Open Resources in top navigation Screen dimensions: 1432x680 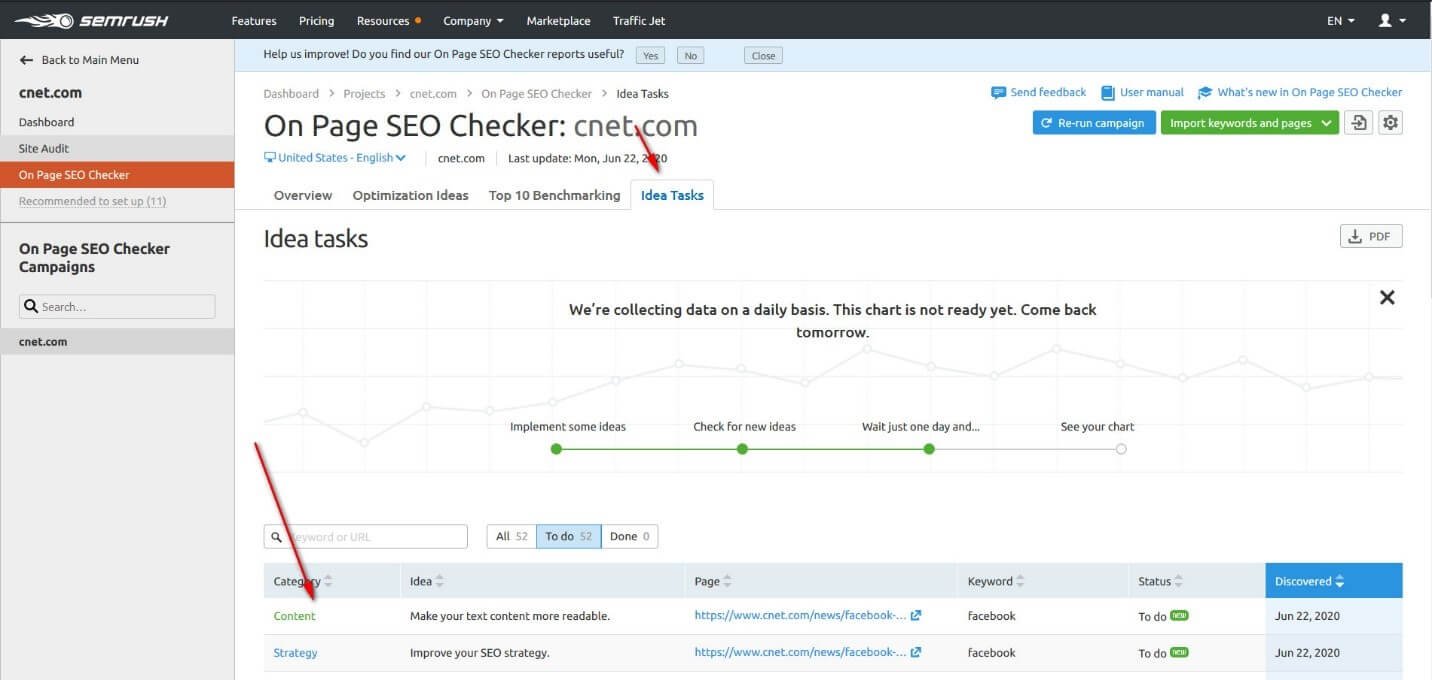(x=388, y=20)
